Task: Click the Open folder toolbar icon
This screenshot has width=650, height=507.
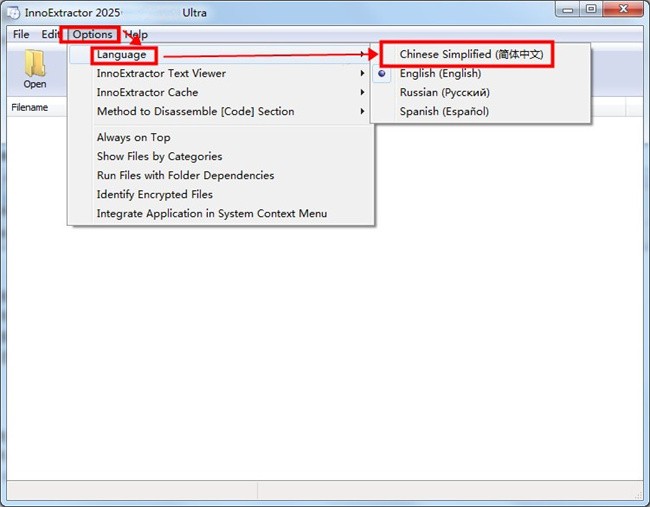Action: point(35,69)
